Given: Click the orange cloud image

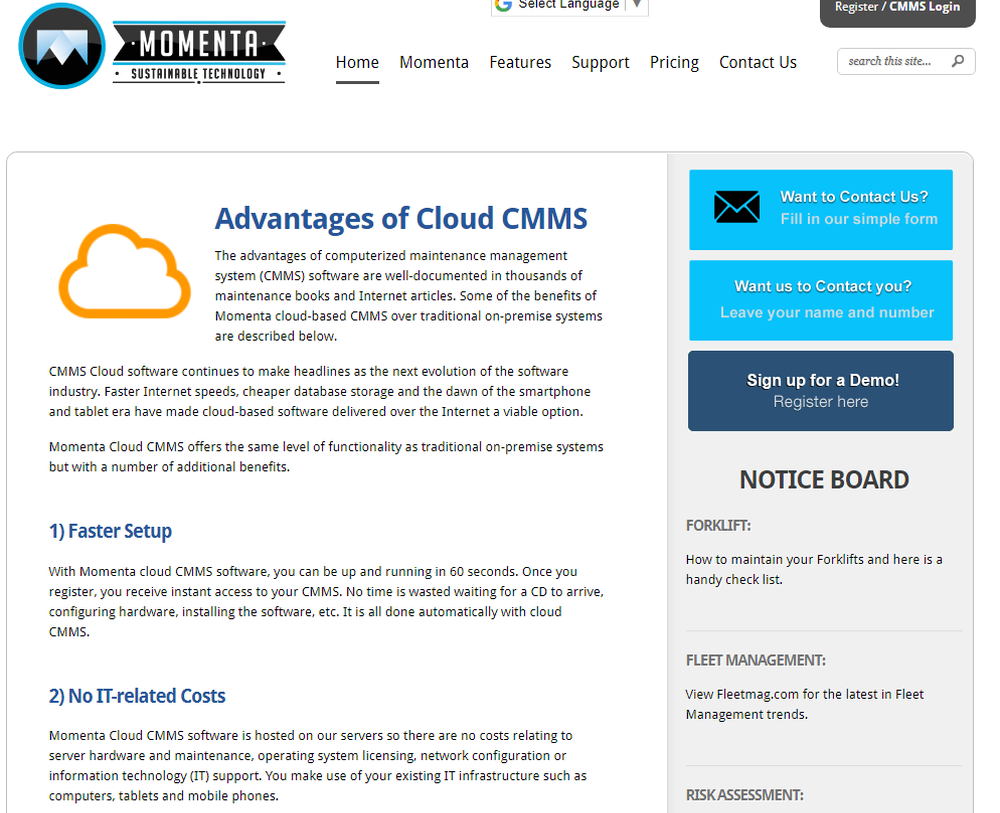Looking at the screenshot, I should pos(124,271).
